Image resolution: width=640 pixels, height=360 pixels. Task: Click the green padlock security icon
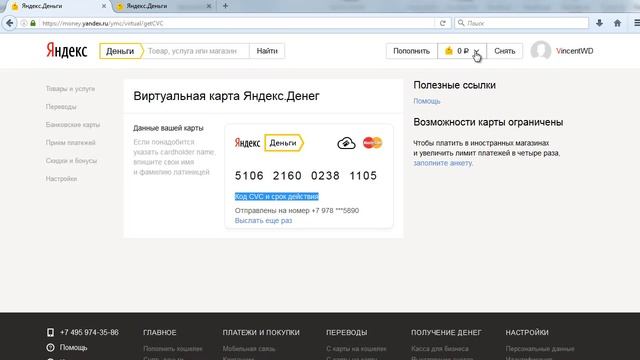coord(33,23)
